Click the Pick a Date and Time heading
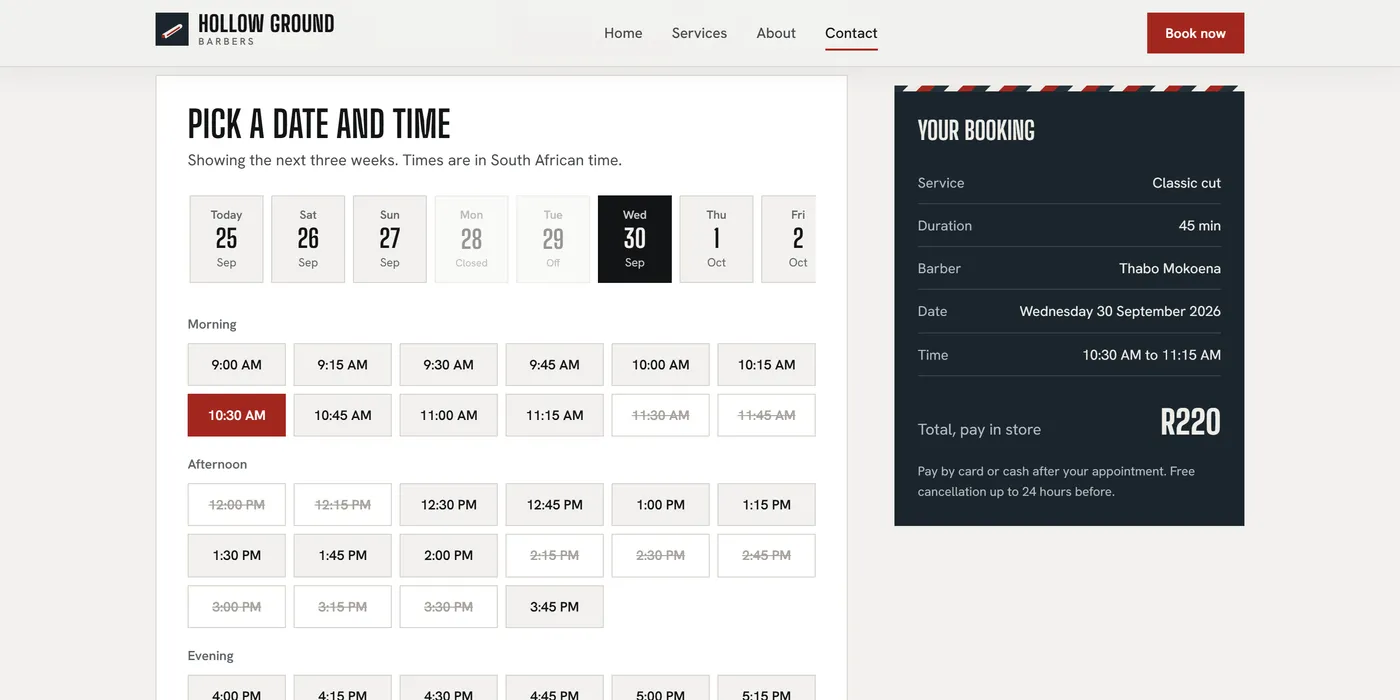 click(x=319, y=124)
